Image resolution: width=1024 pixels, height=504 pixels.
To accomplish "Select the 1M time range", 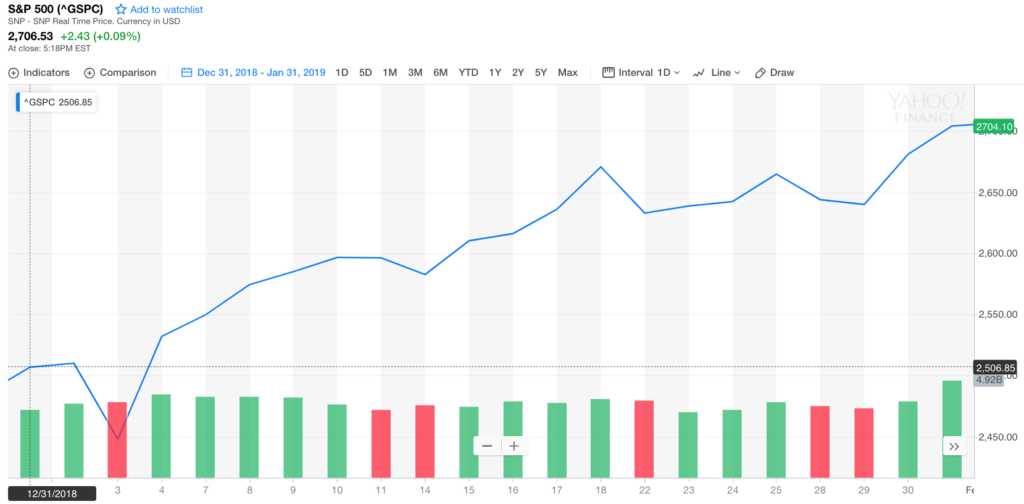I will [x=390, y=73].
